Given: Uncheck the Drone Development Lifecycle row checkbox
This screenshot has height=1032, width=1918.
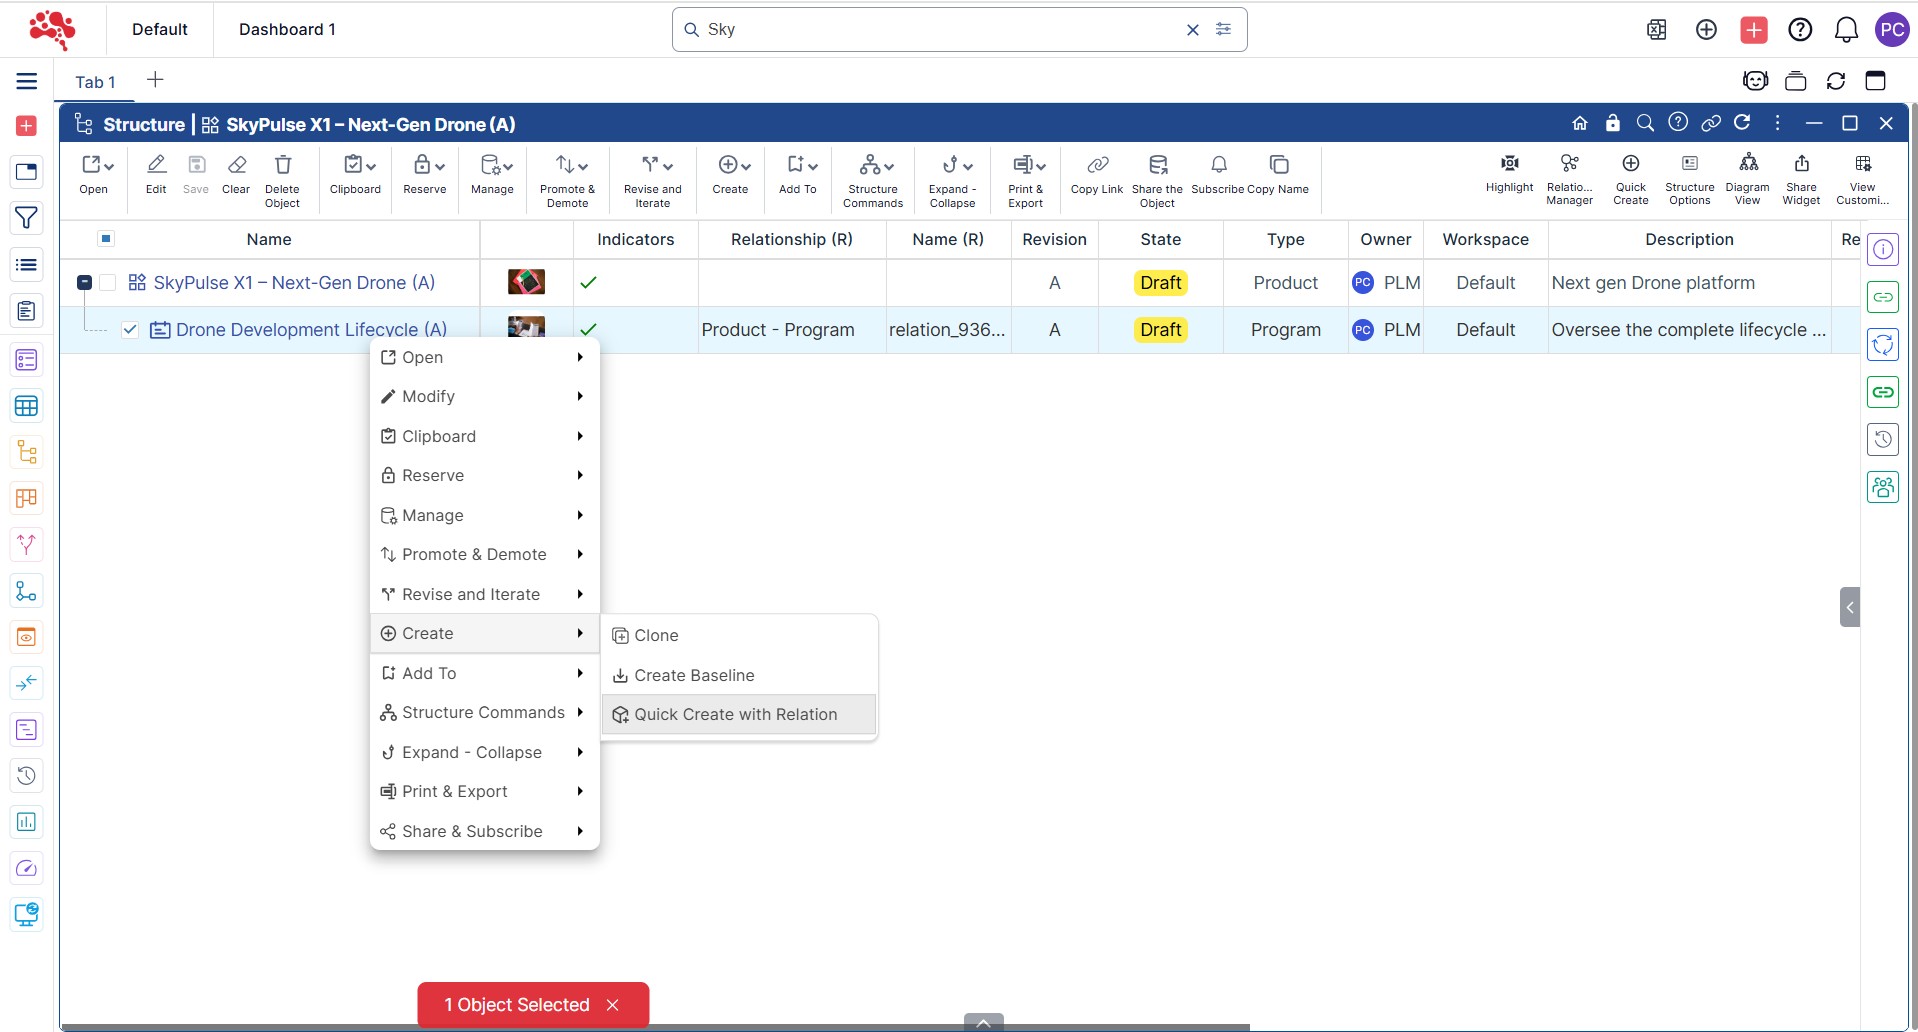Looking at the screenshot, I should click(130, 330).
